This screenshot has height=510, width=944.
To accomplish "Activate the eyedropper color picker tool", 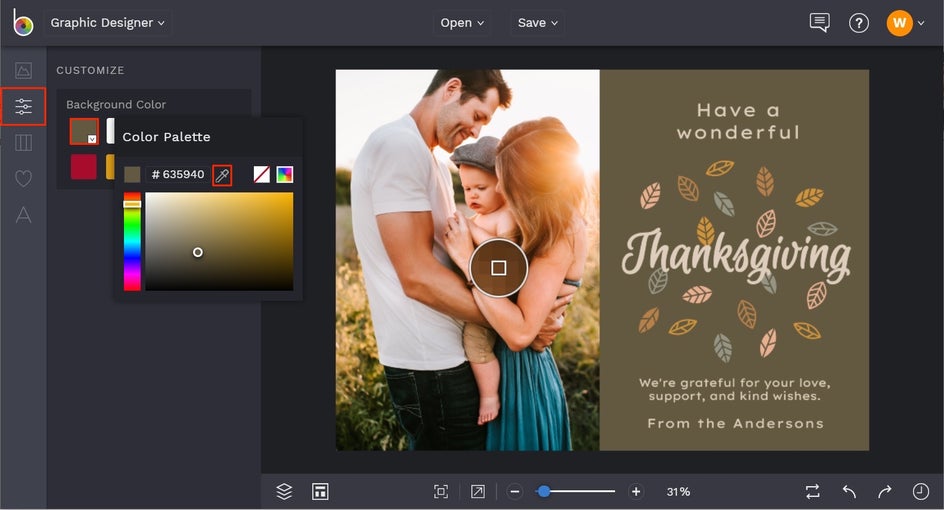I will point(222,175).
